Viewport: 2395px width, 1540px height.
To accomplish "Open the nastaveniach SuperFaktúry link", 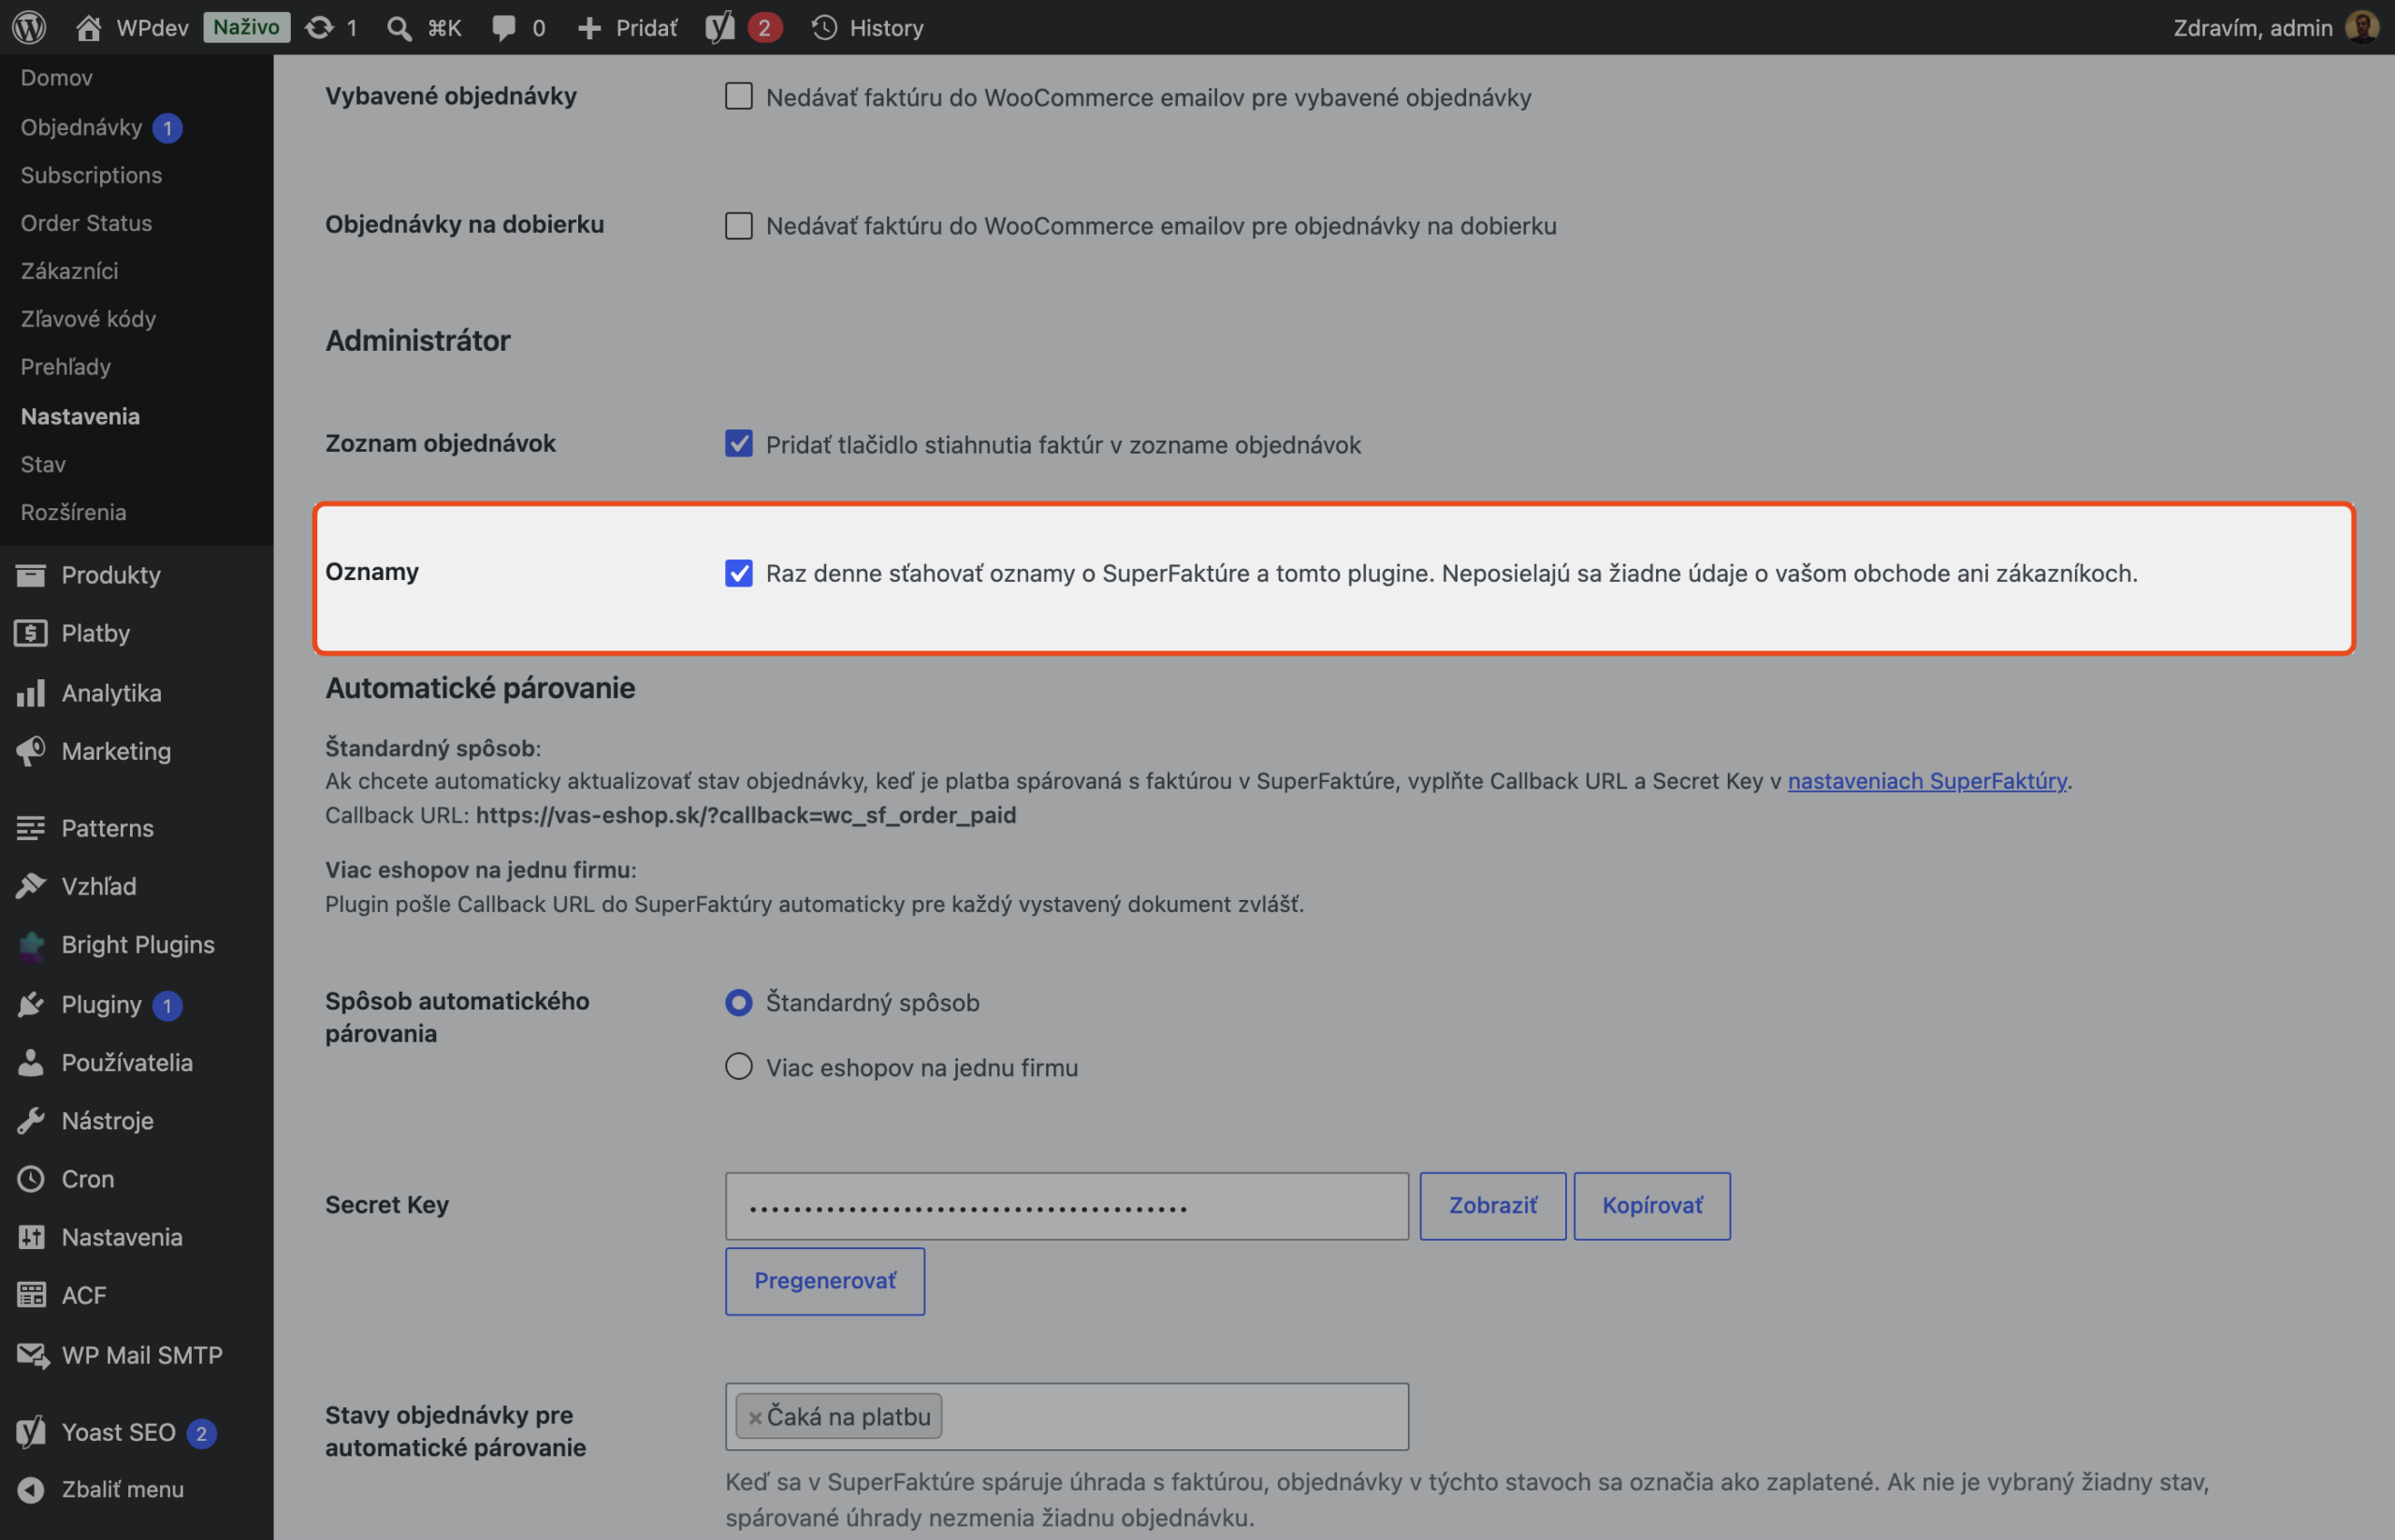I will click(x=1927, y=780).
